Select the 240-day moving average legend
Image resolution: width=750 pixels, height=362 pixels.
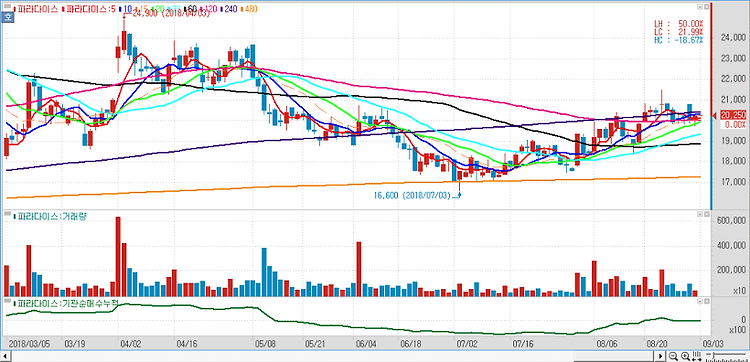pos(230,9)
